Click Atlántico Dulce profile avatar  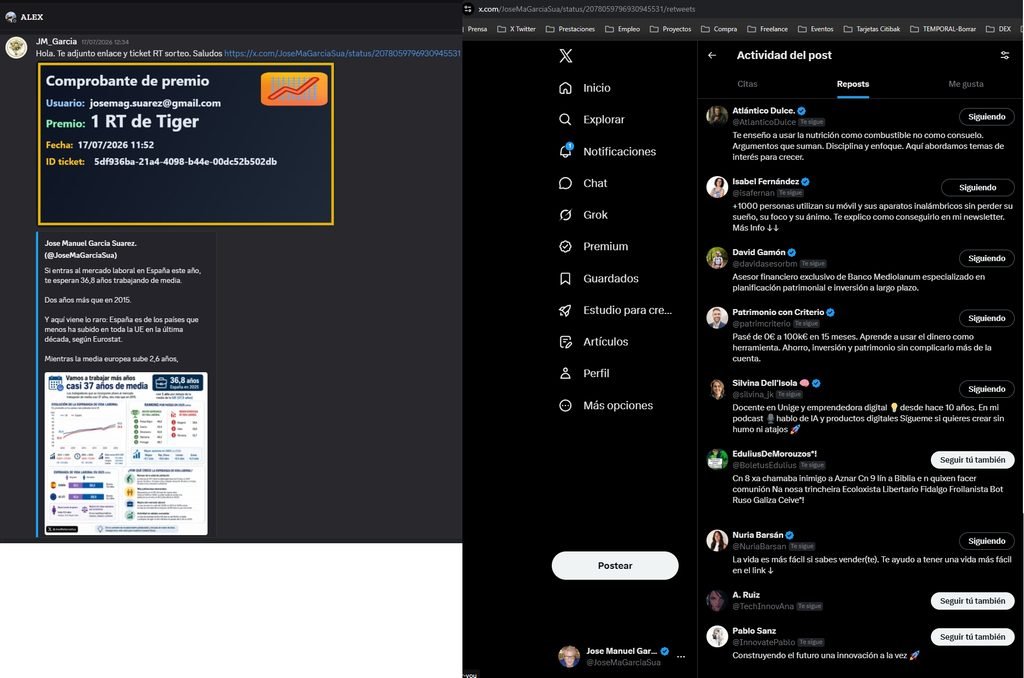pyautogui.click(x=717, y=116)
